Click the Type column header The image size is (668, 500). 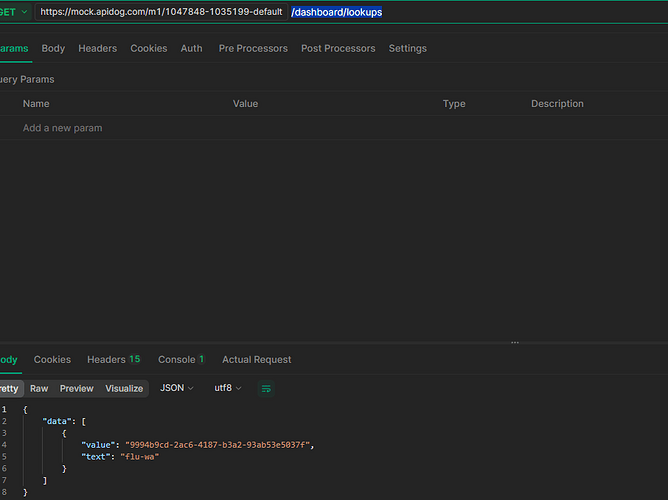(x=454, y=104)
